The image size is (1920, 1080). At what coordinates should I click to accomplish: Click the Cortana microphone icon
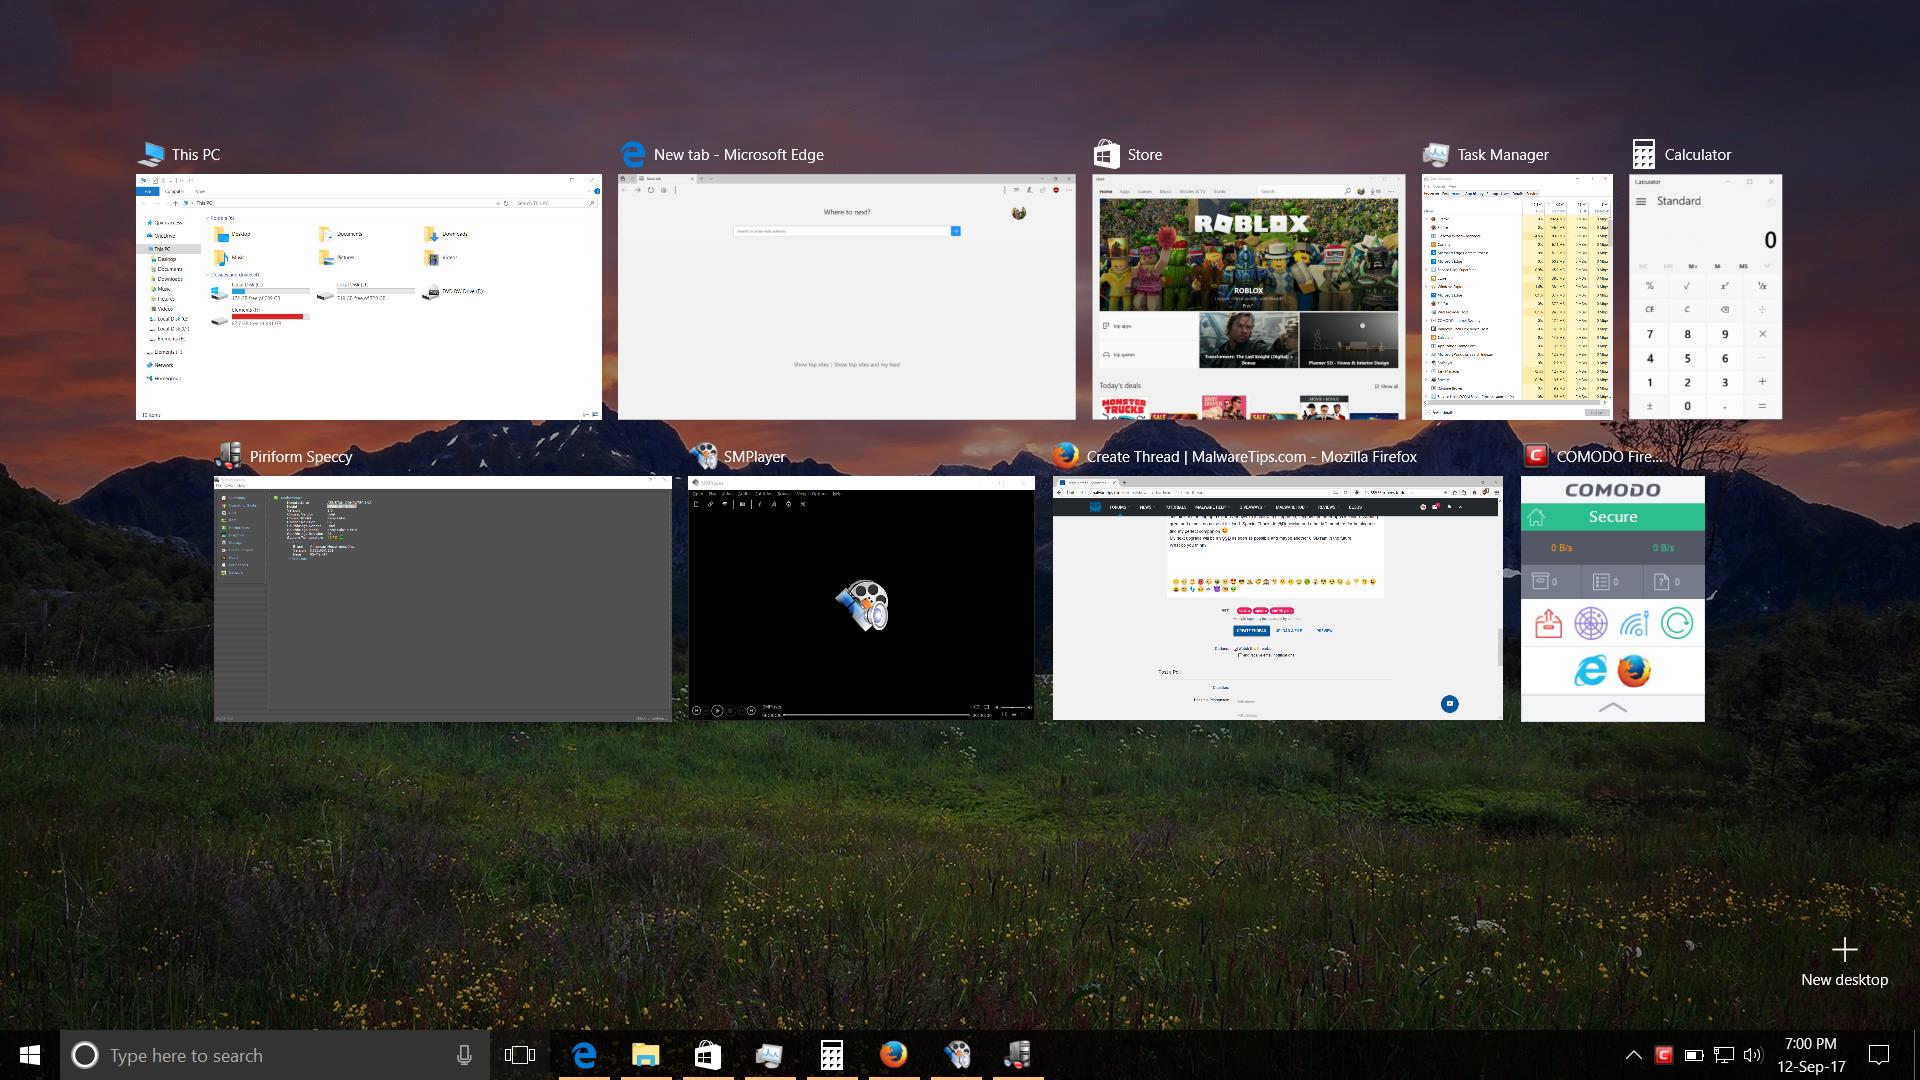coord(464,1055)
